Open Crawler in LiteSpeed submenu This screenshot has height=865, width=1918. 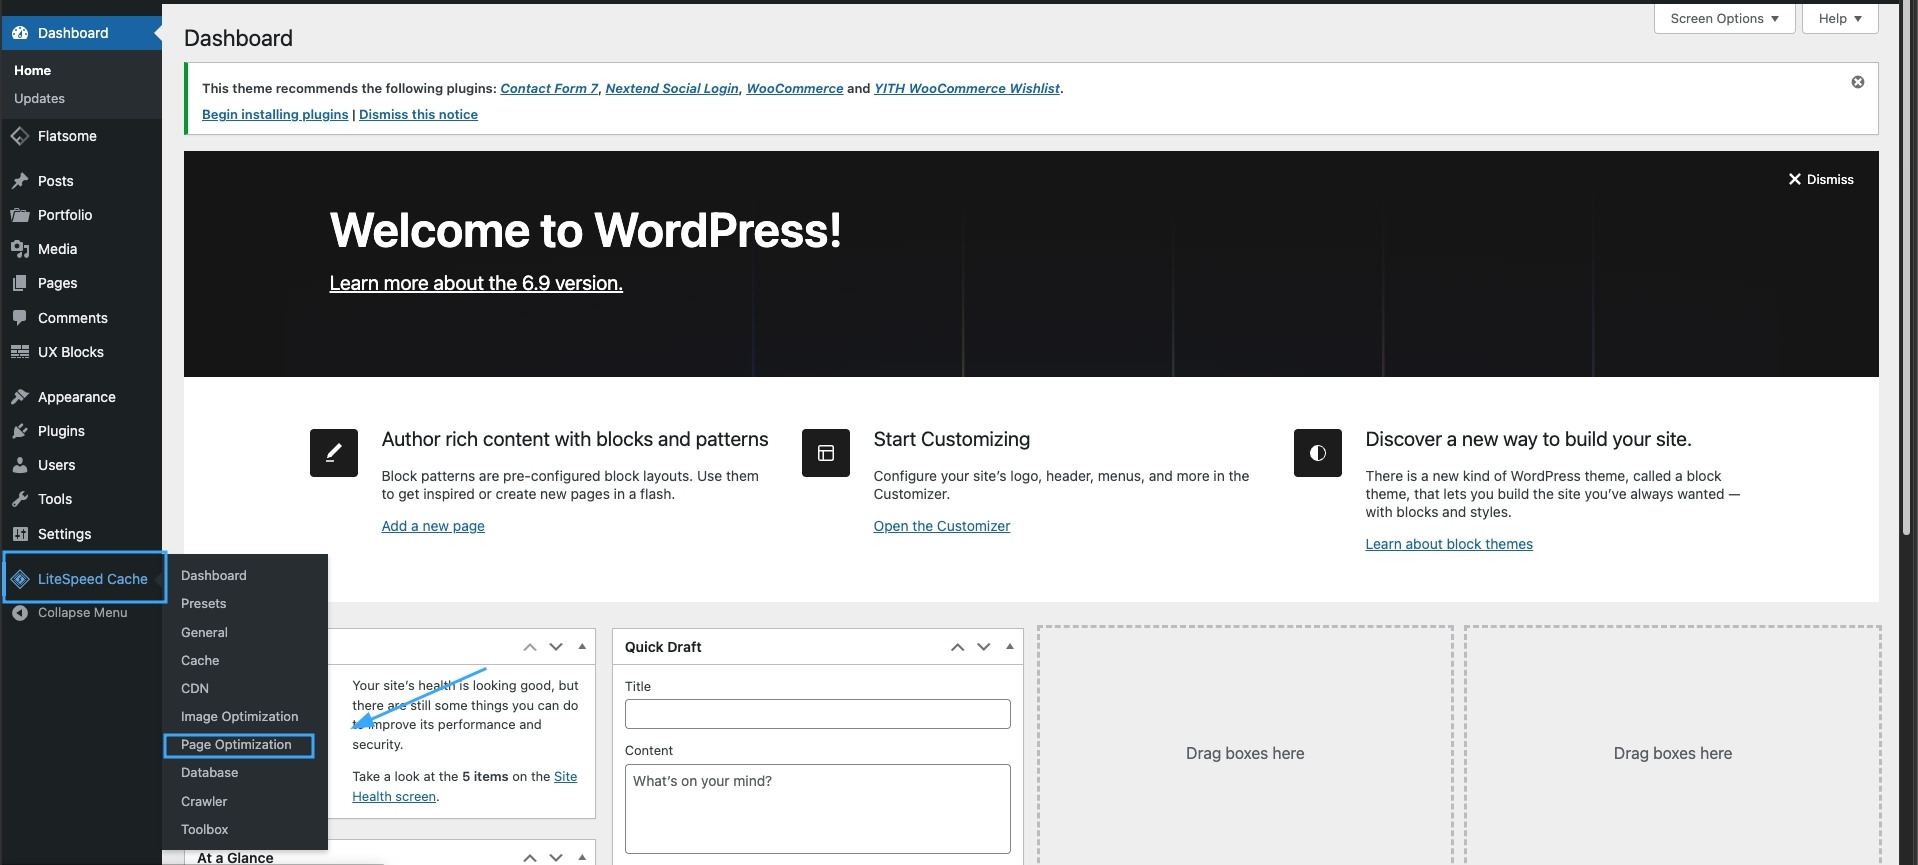pyautogui.click(x=204, y=802)
